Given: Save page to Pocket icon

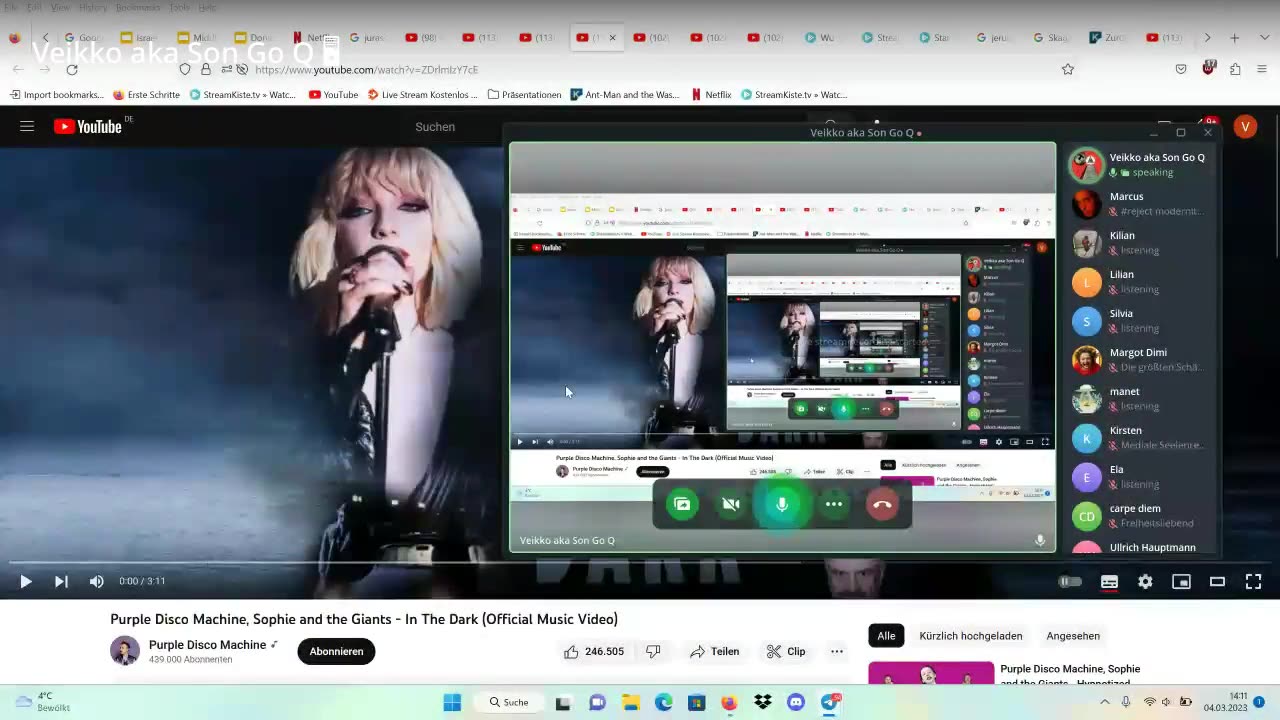Looking at the screenshot, I should click(1181, 69).
